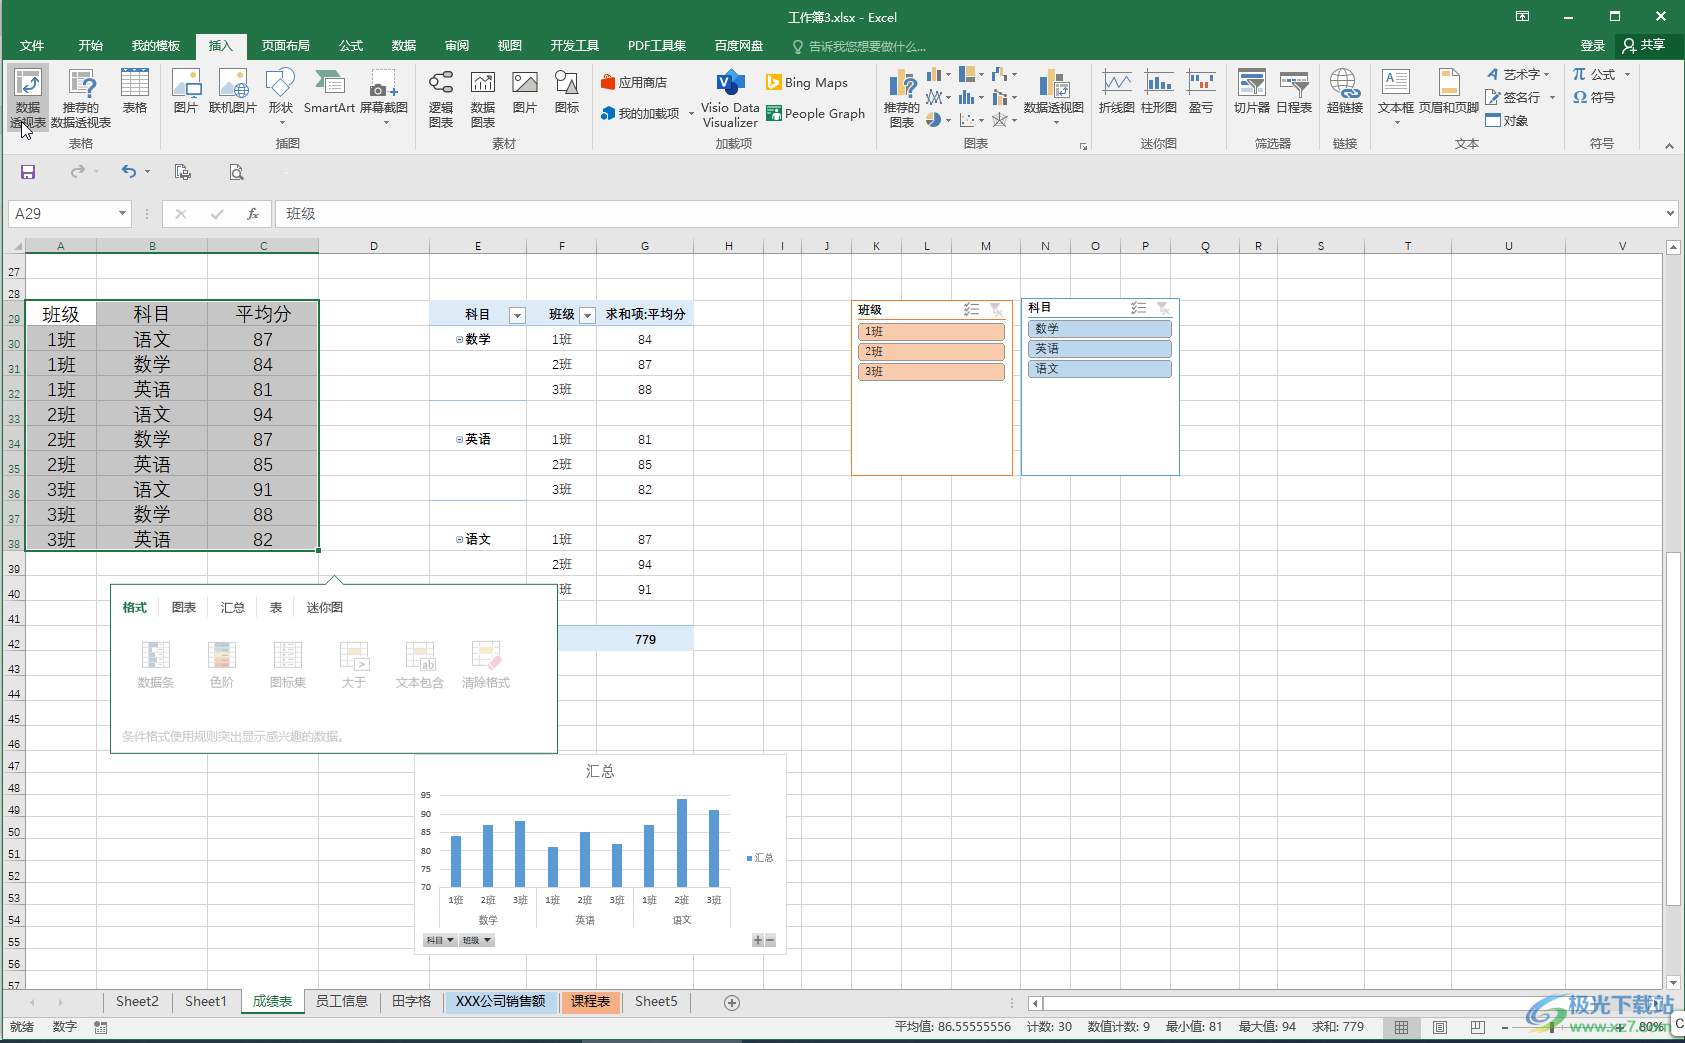Insert PivotChart from ribbon

(1054, 96)
